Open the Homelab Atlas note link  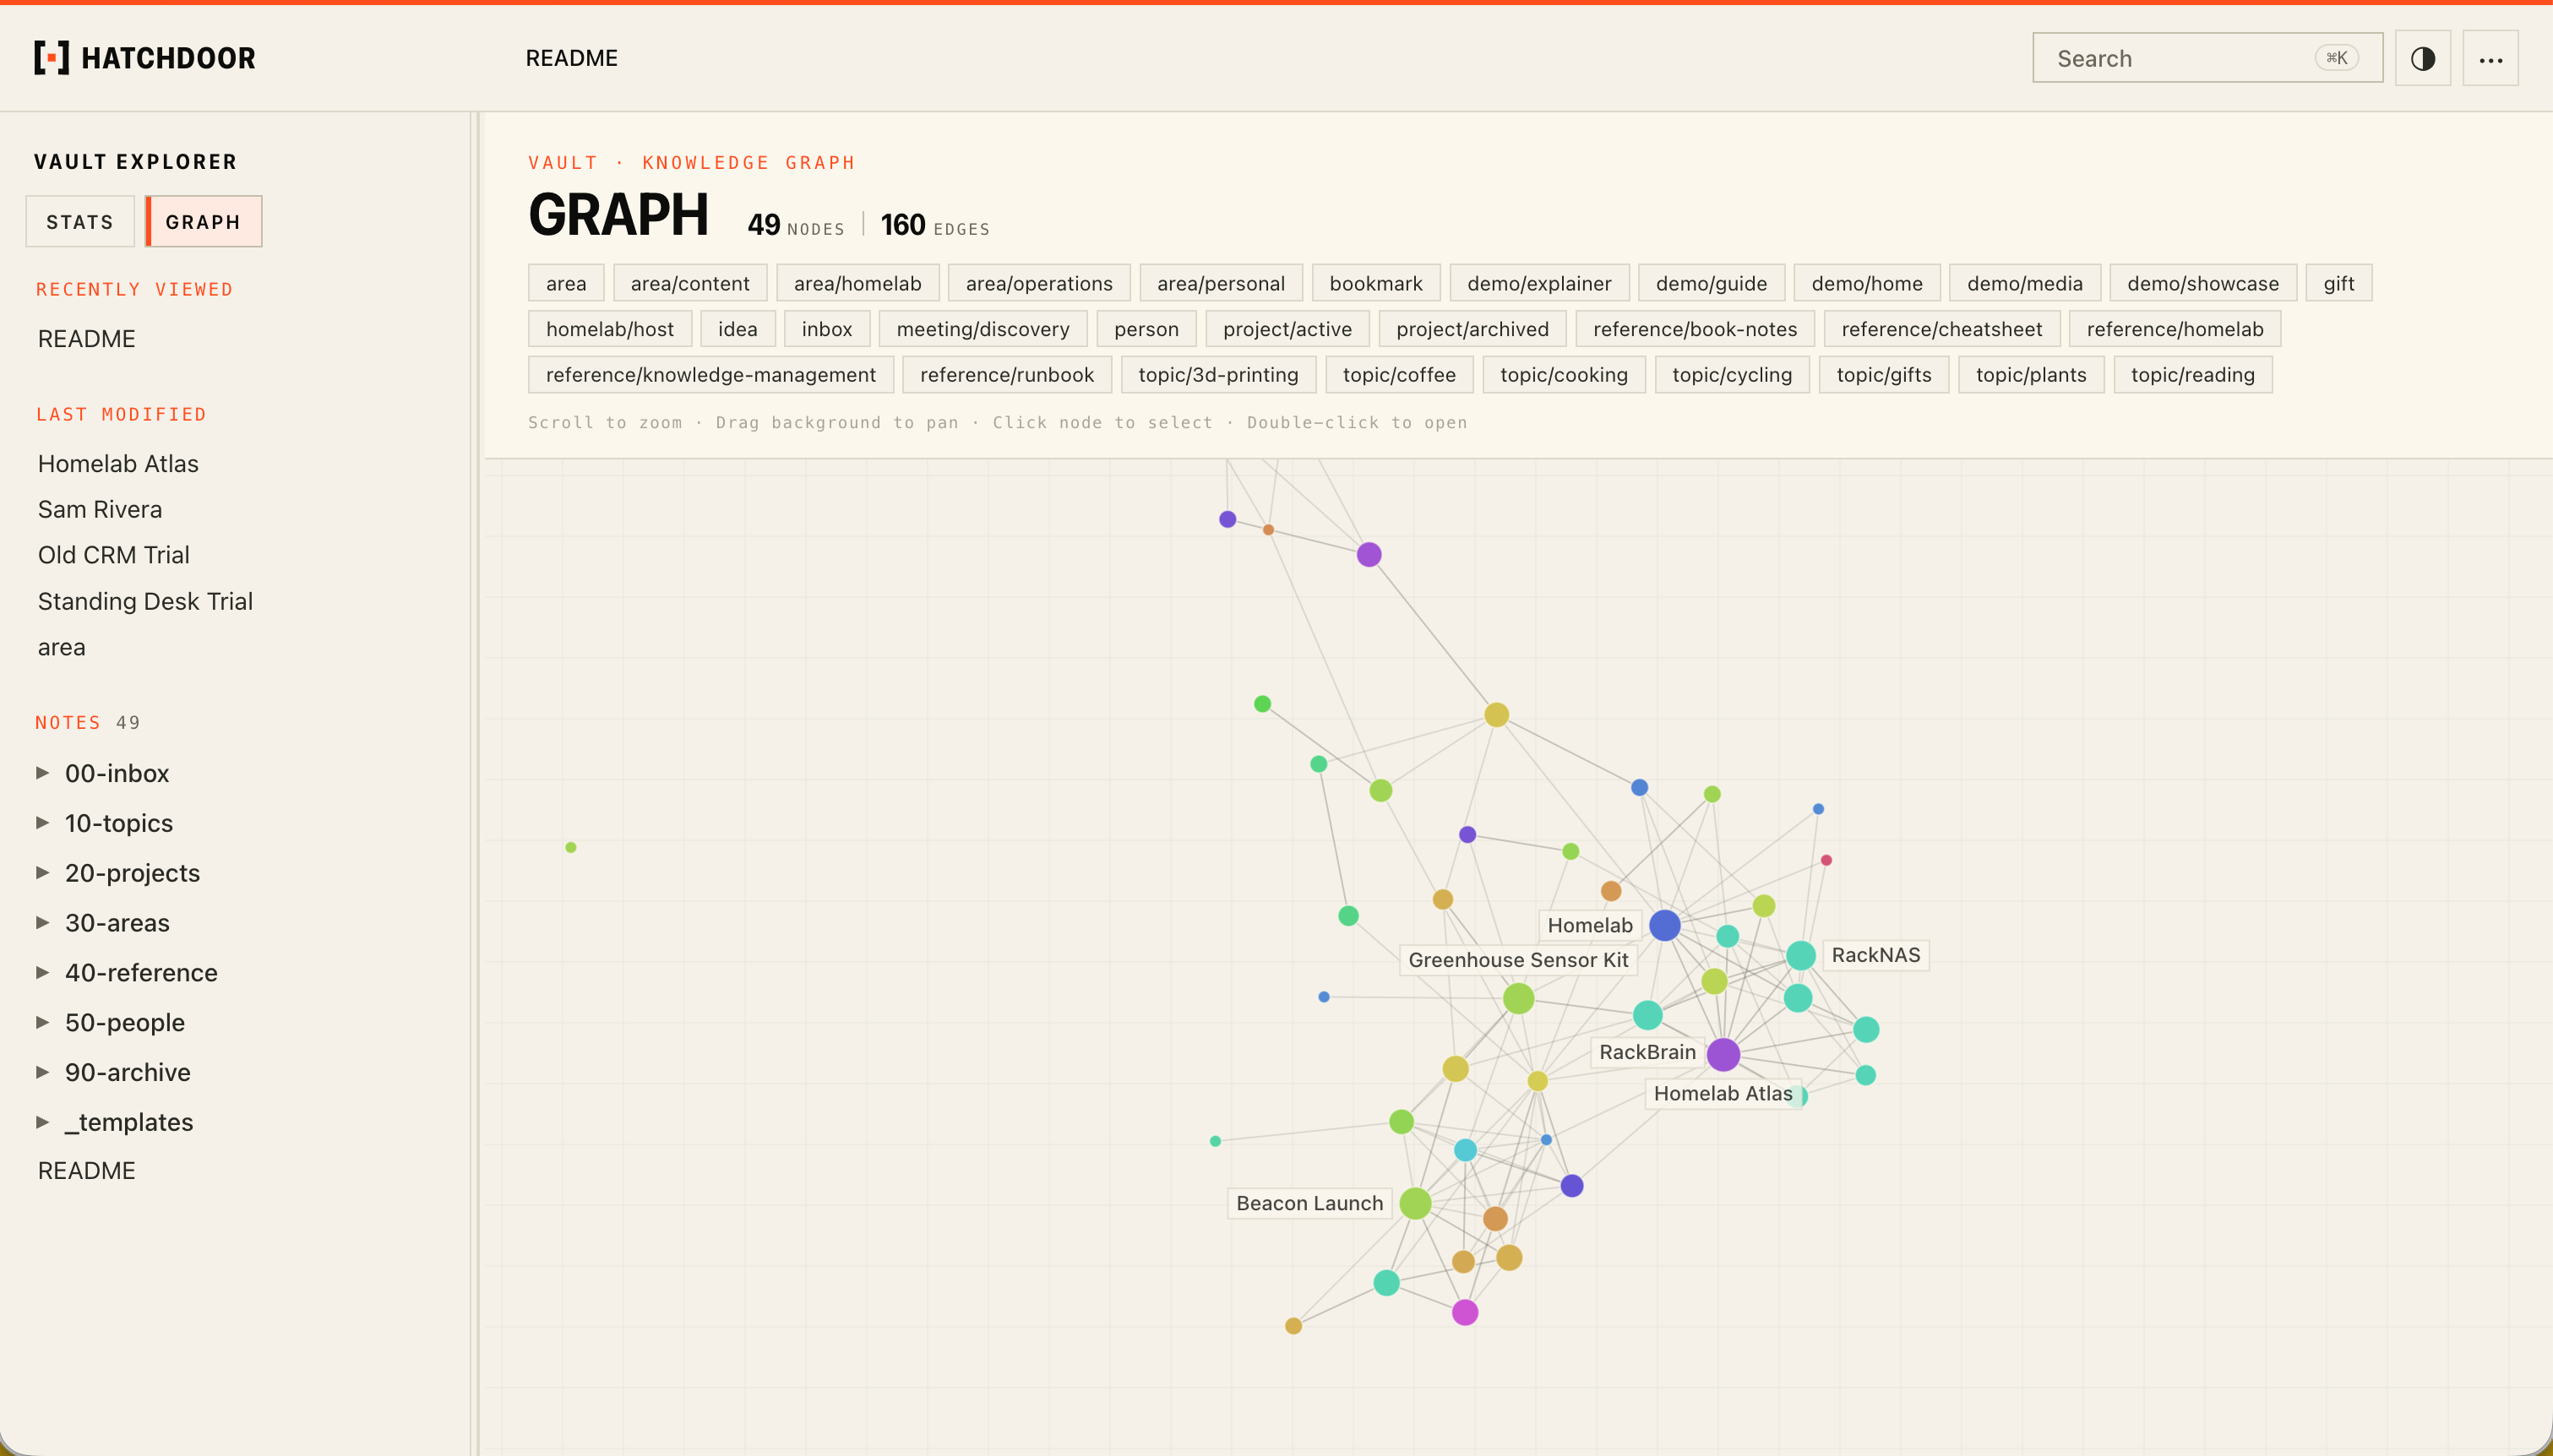pos(118,464)
